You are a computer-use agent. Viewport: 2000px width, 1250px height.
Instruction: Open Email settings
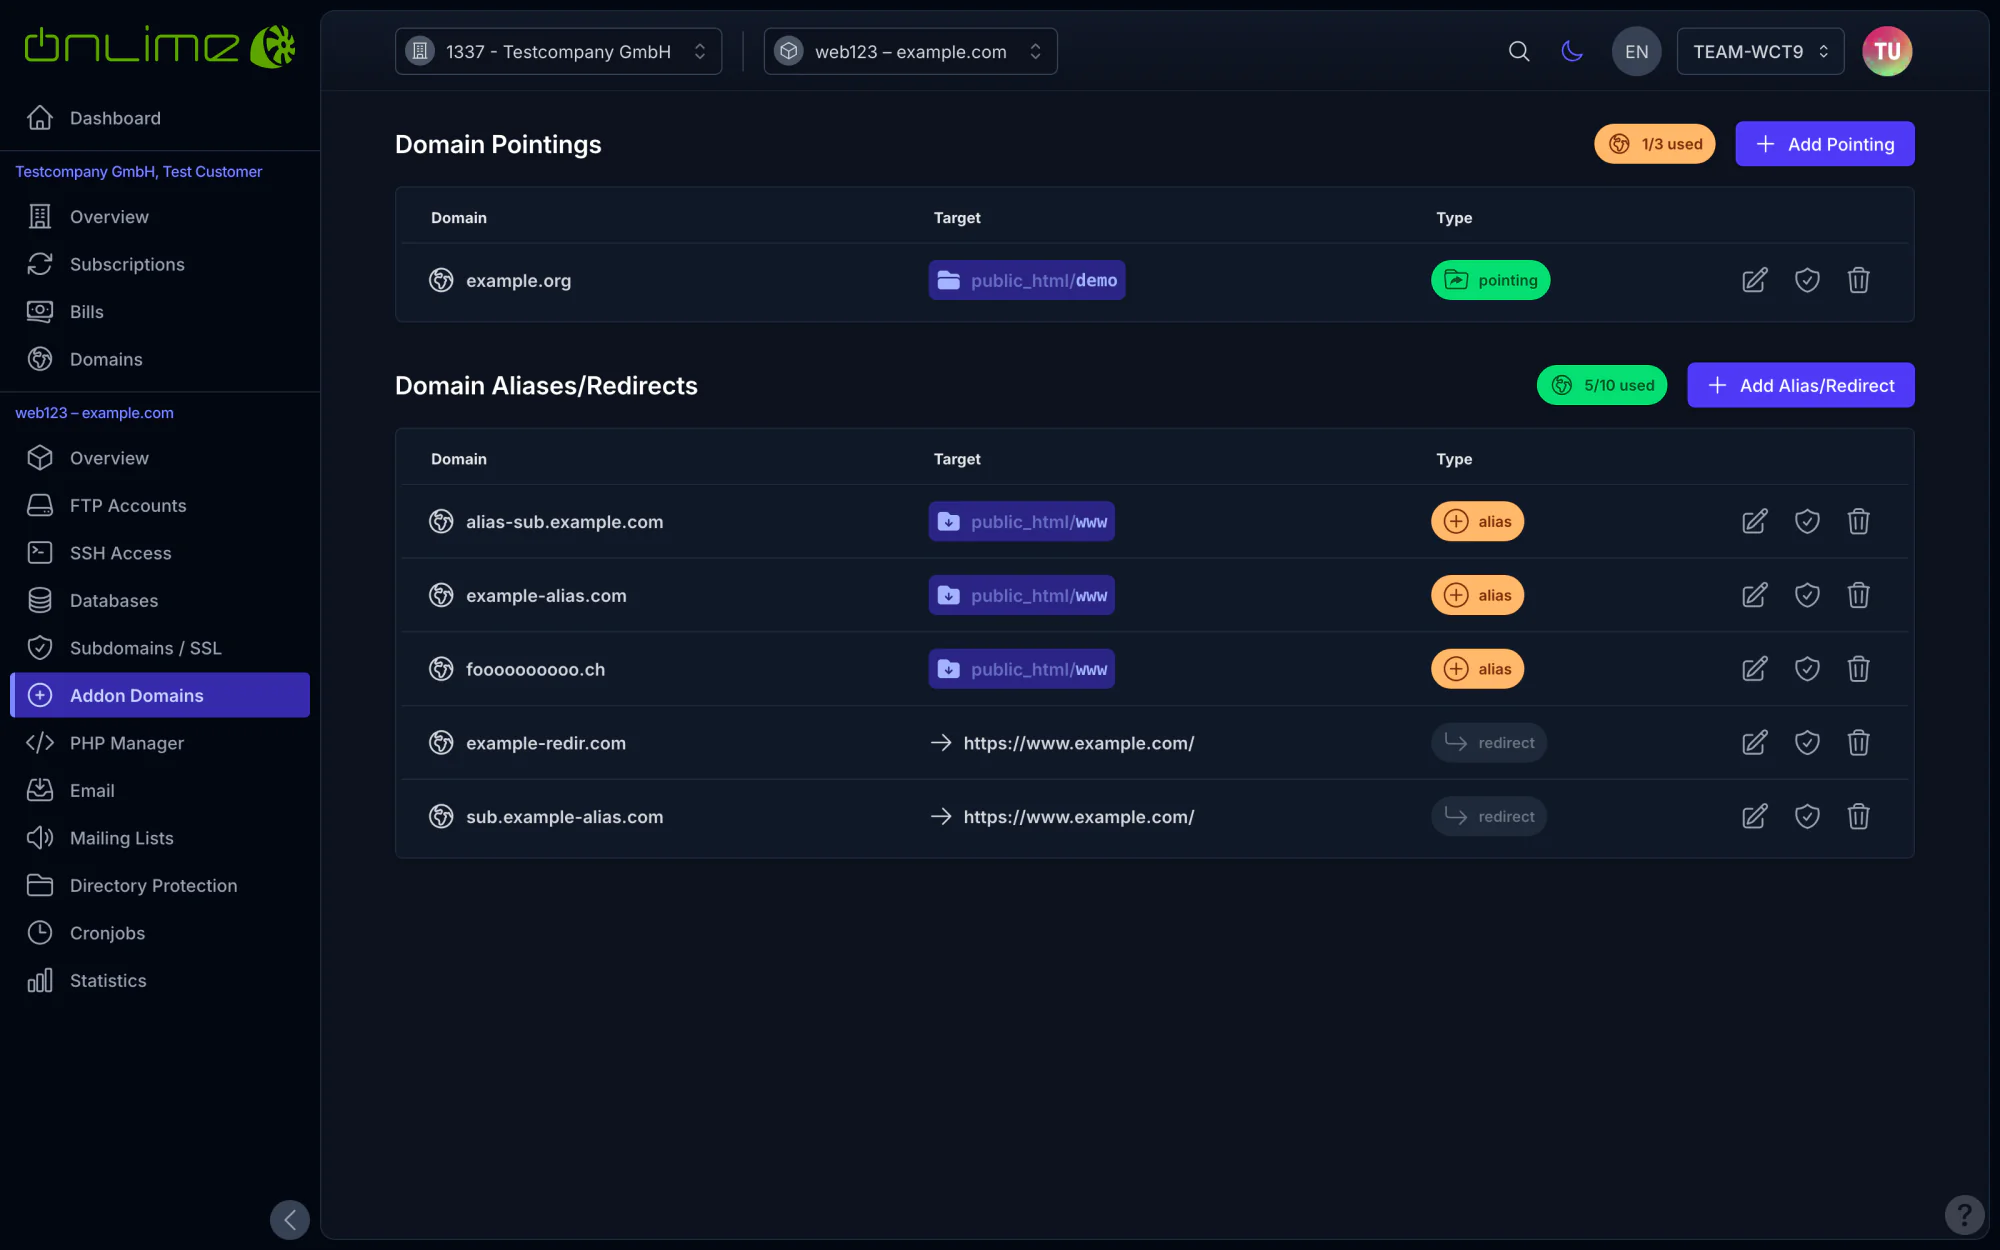(160, 790)
